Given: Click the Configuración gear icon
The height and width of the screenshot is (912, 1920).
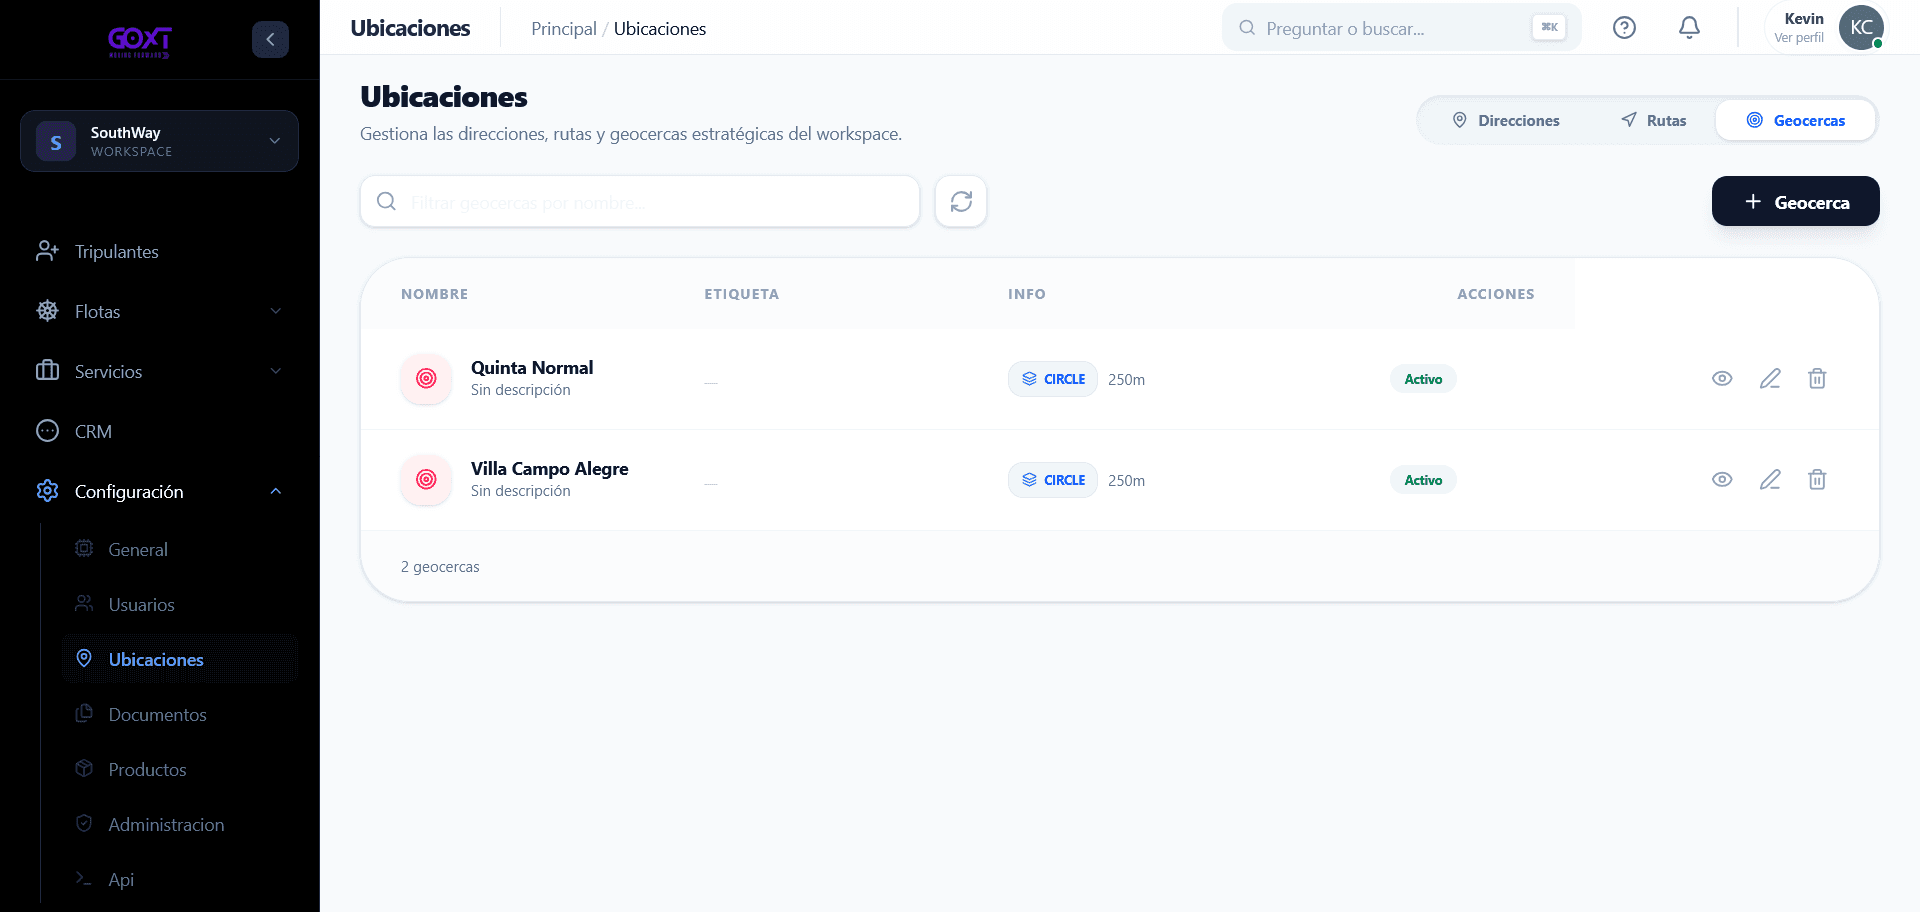Looking at the screenshot, I should [47, 491].
